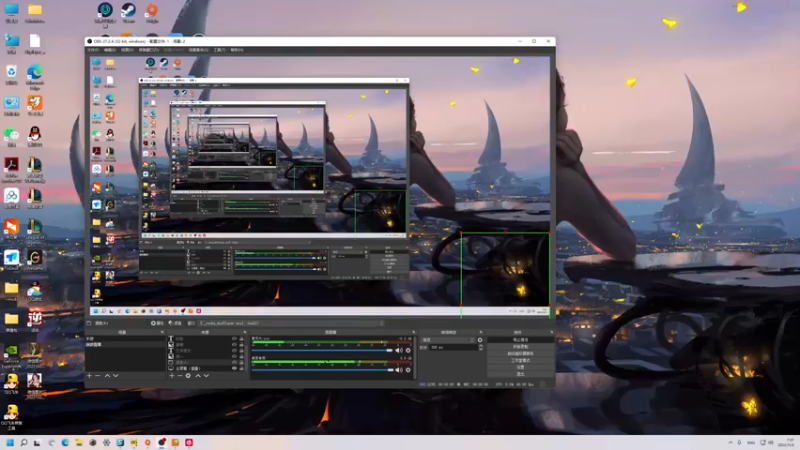
Task: Pop out the Controls dock panel
Action: point(552,332)
